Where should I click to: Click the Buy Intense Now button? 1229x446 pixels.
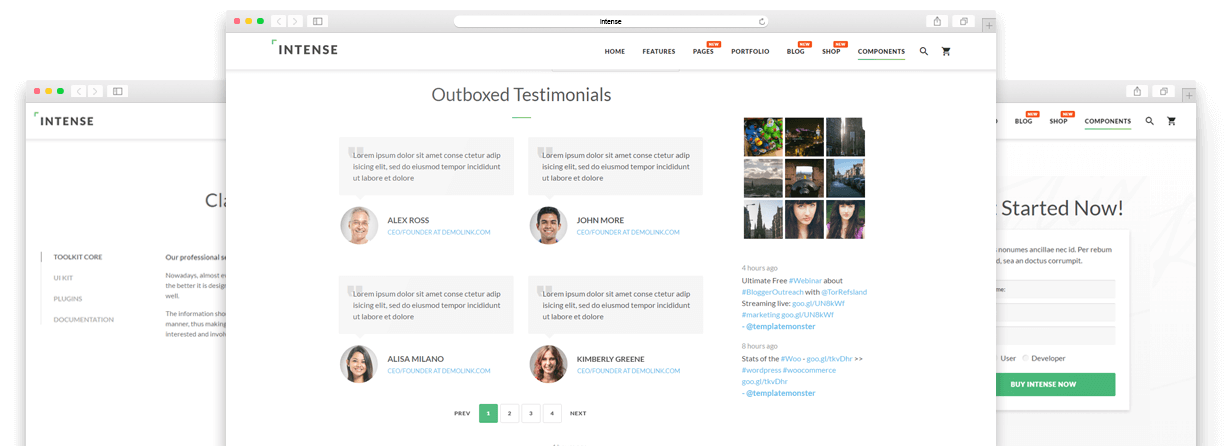[1043, 384]
